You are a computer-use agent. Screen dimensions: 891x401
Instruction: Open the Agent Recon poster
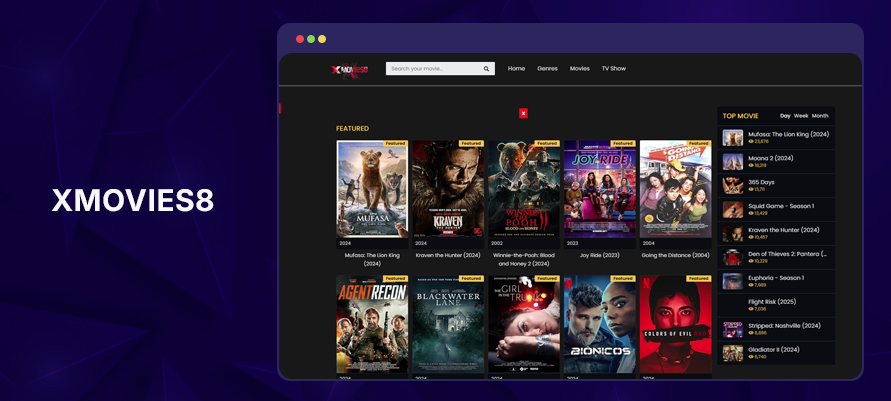tap(372, 324)
